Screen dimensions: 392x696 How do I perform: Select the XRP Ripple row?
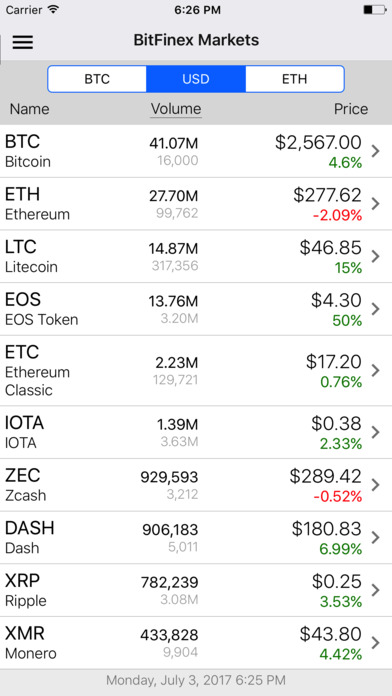point(196,590)
